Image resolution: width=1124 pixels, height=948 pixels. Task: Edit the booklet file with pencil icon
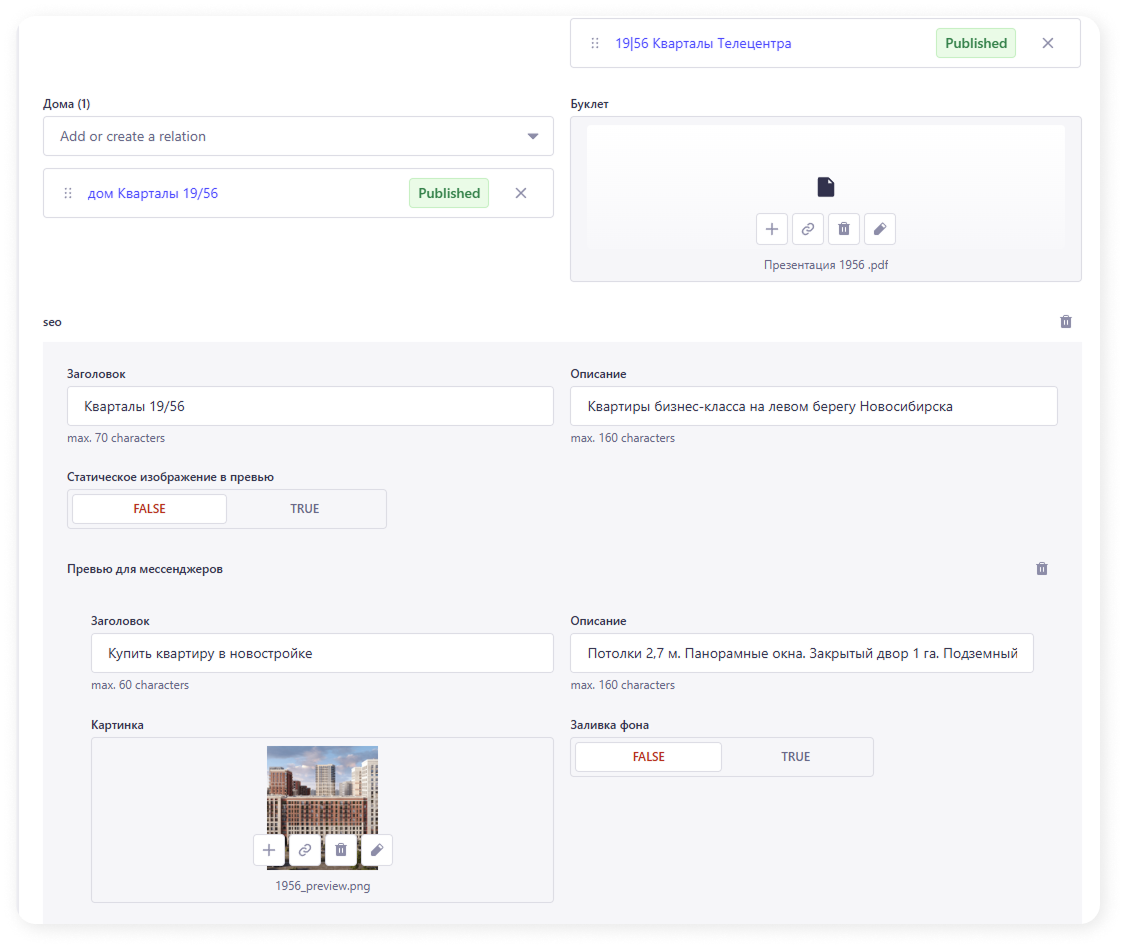click(x=880, y=229)
